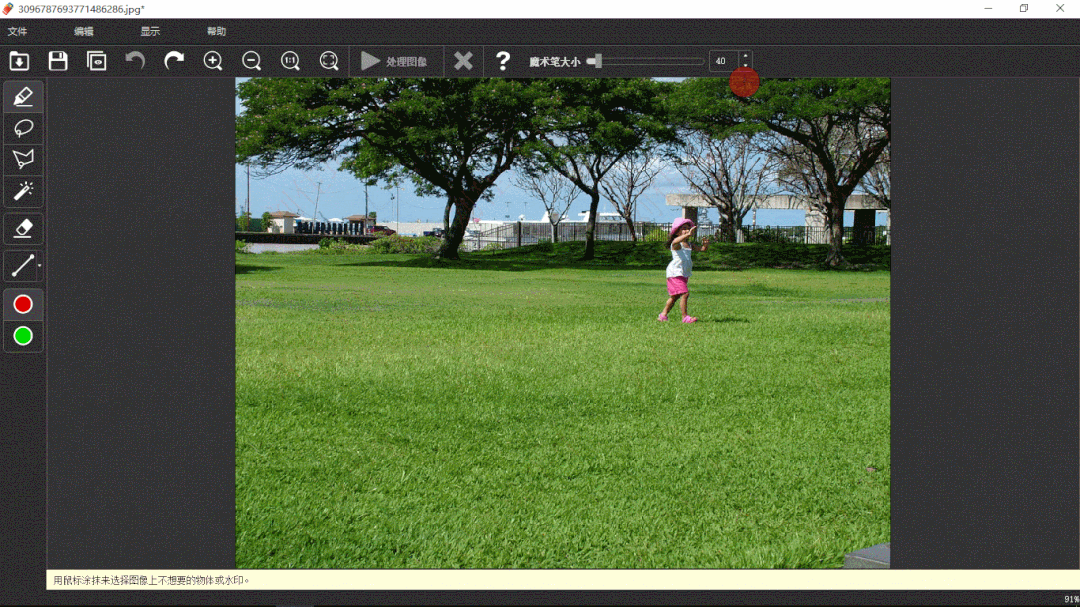Click the 处理图像 process image button
This screenshot has height=607, width=1080.
coord(394,61)
